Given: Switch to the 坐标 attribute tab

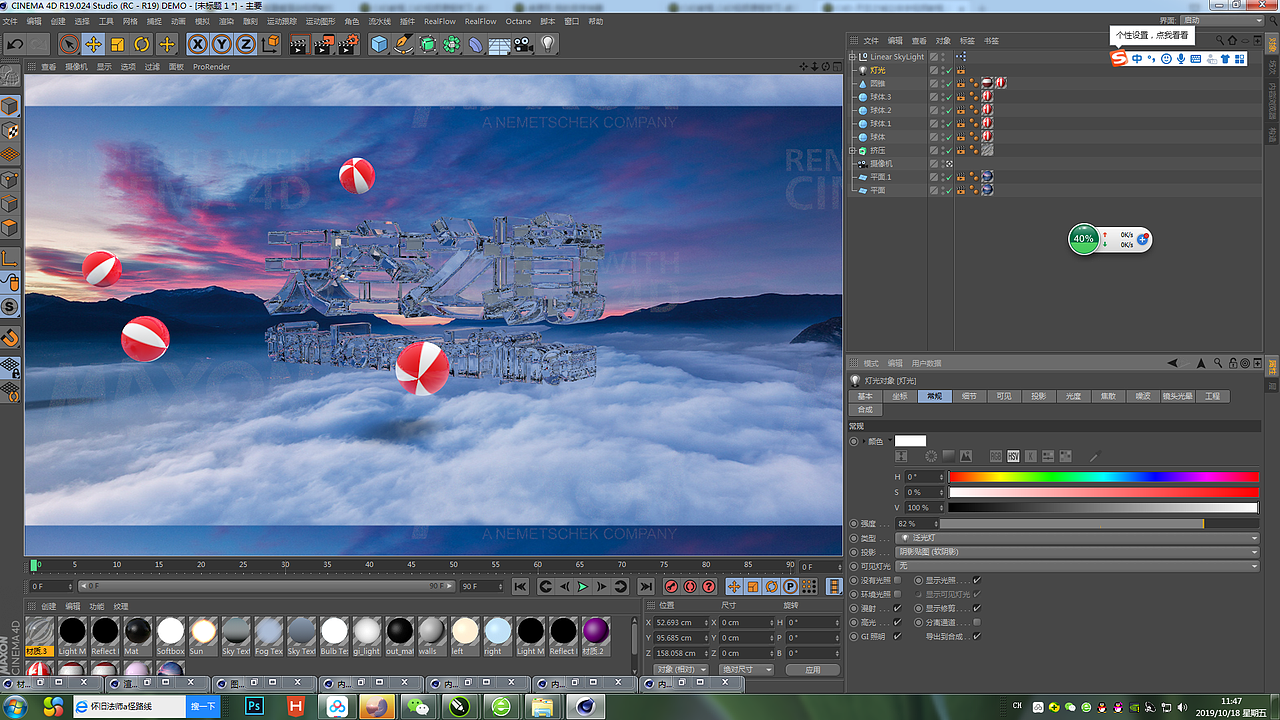Looking at the screenshot, I should 900,396.
